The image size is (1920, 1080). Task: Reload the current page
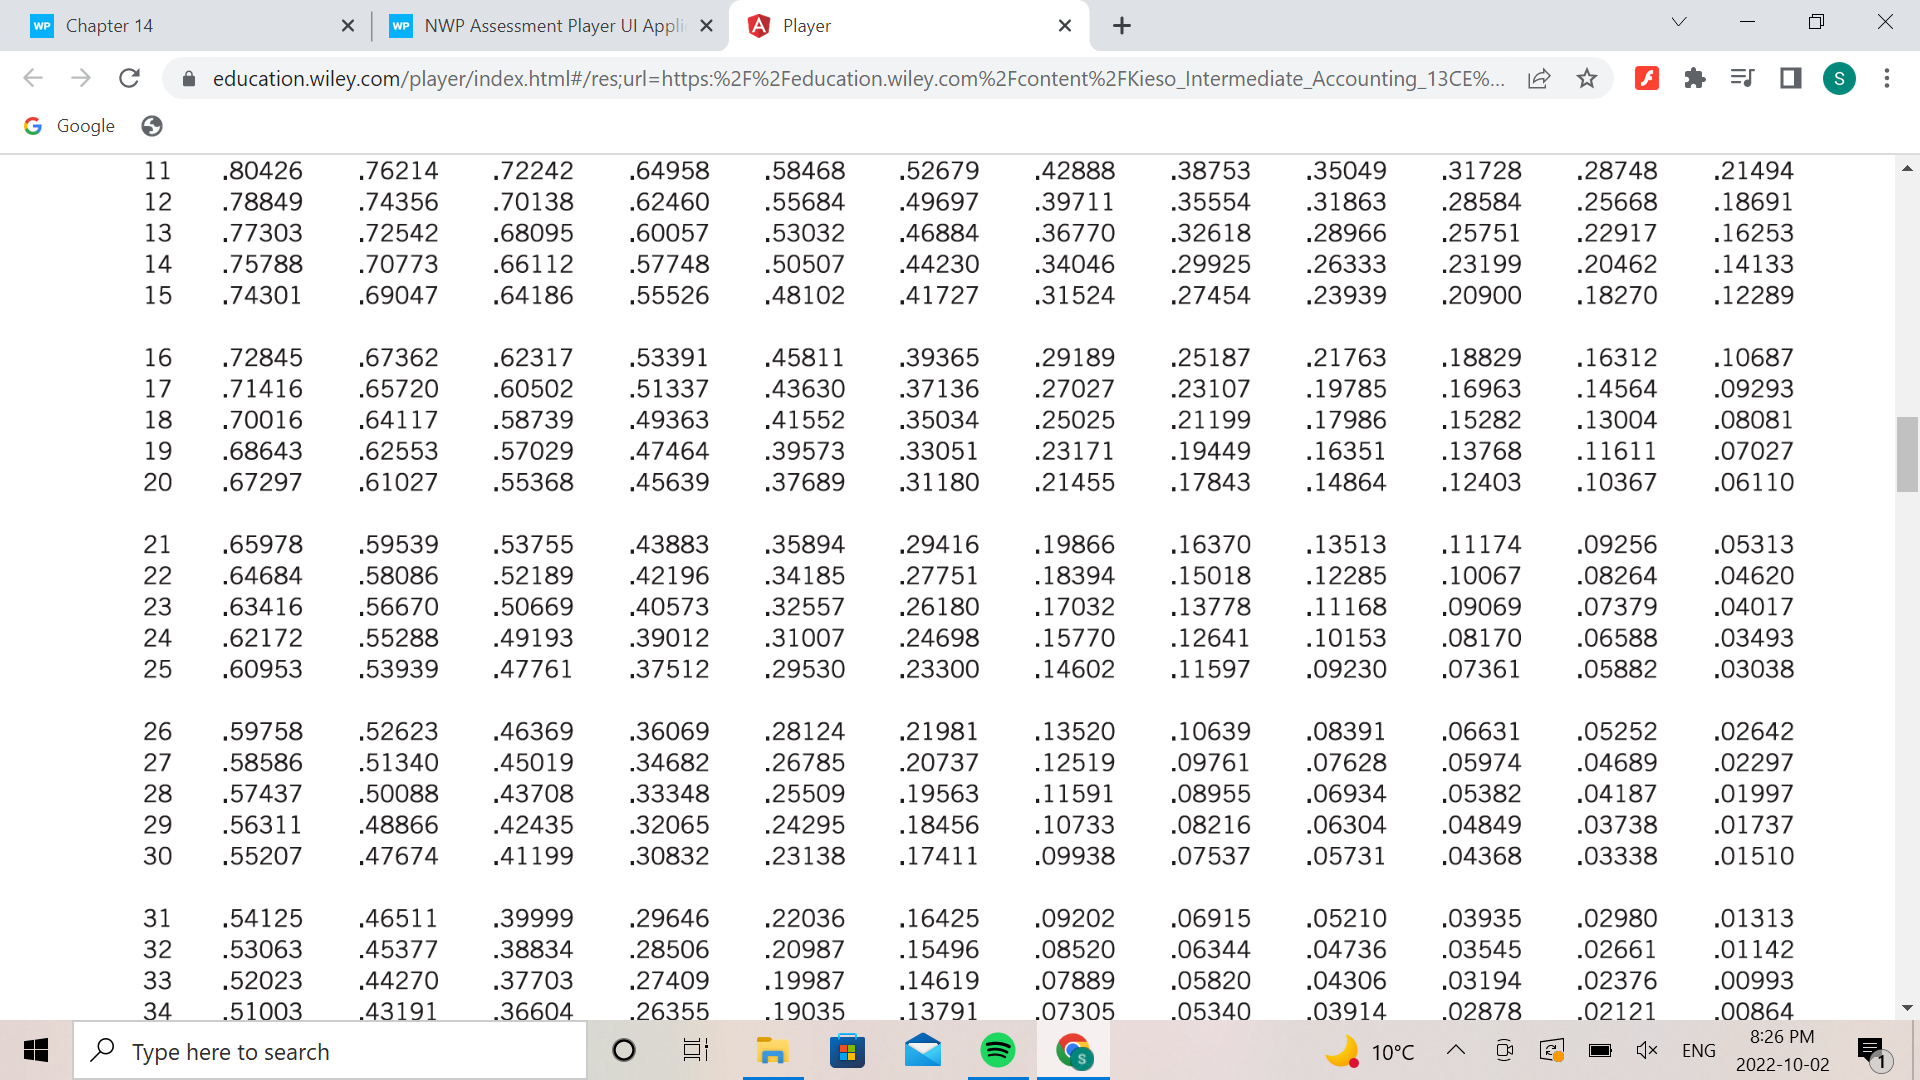click(x=129, y=78)
